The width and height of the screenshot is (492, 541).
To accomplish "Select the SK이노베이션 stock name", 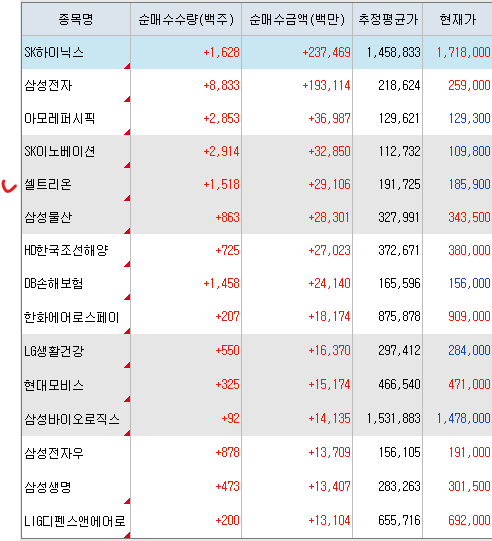I will (59, 151).
